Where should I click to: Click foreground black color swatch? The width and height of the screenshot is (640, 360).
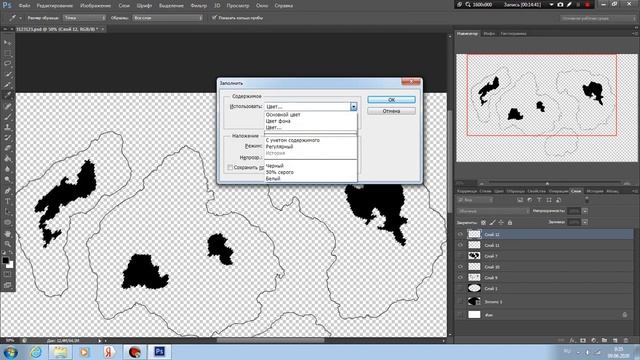point(5,260)
